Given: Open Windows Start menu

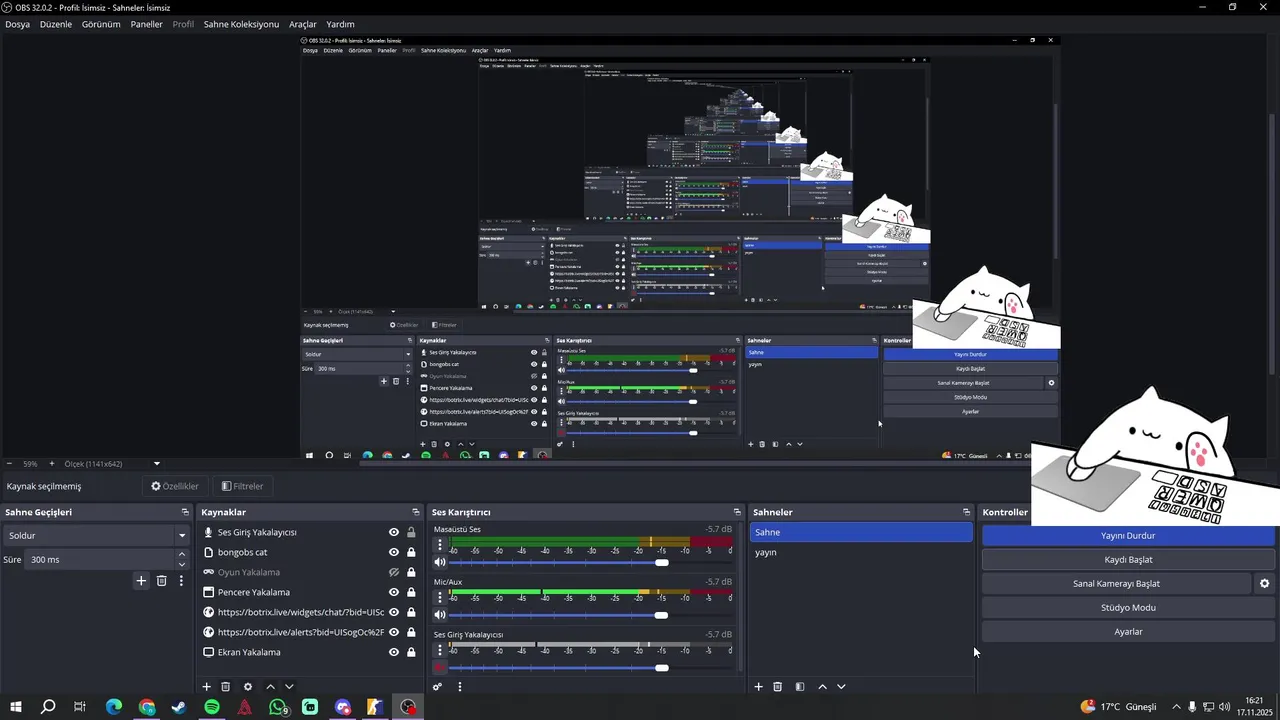Looking at the screenshot, I should (16, 707).
